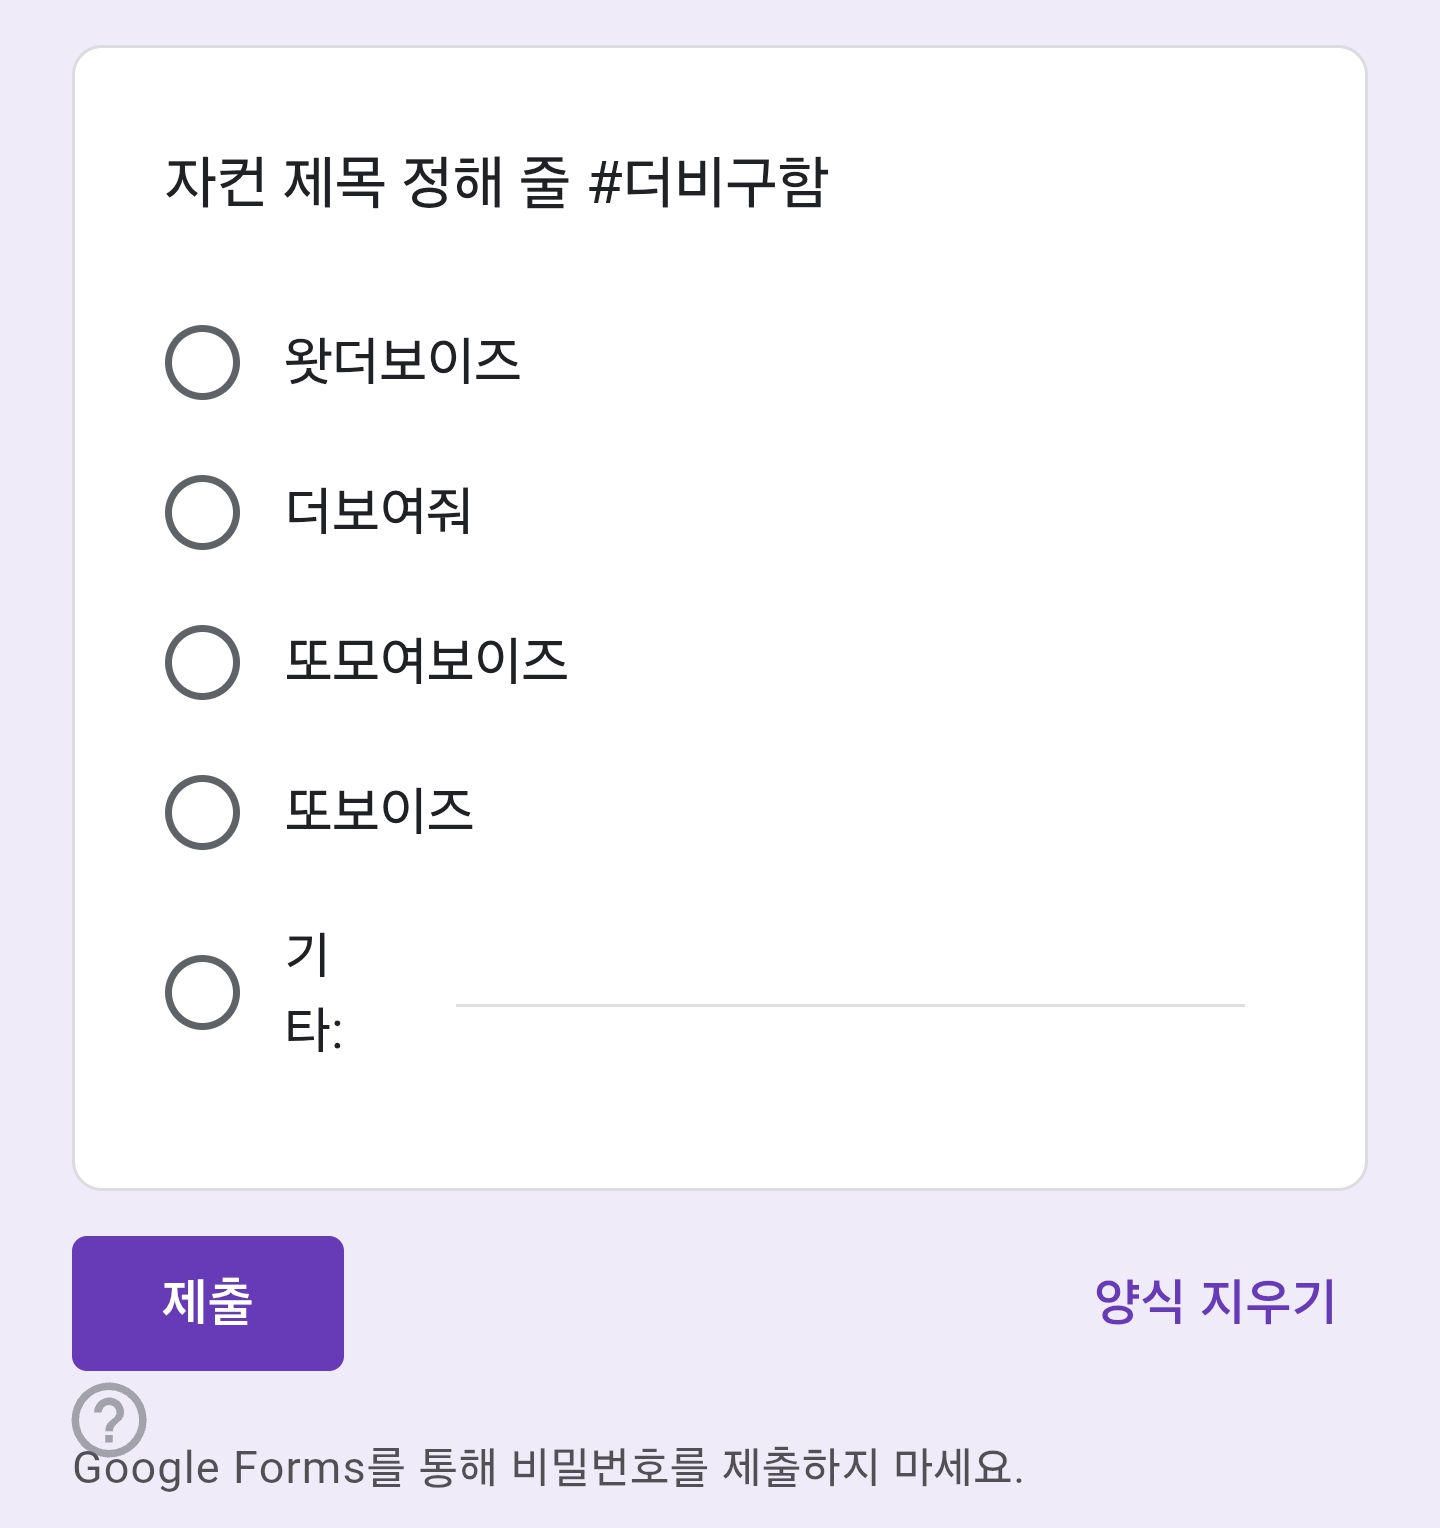The height and width of the screenshot is (1528, 1440).
Task: Click the 왓더보이즈 option label text
Action: pyautogui.click(x=402, y=361)
